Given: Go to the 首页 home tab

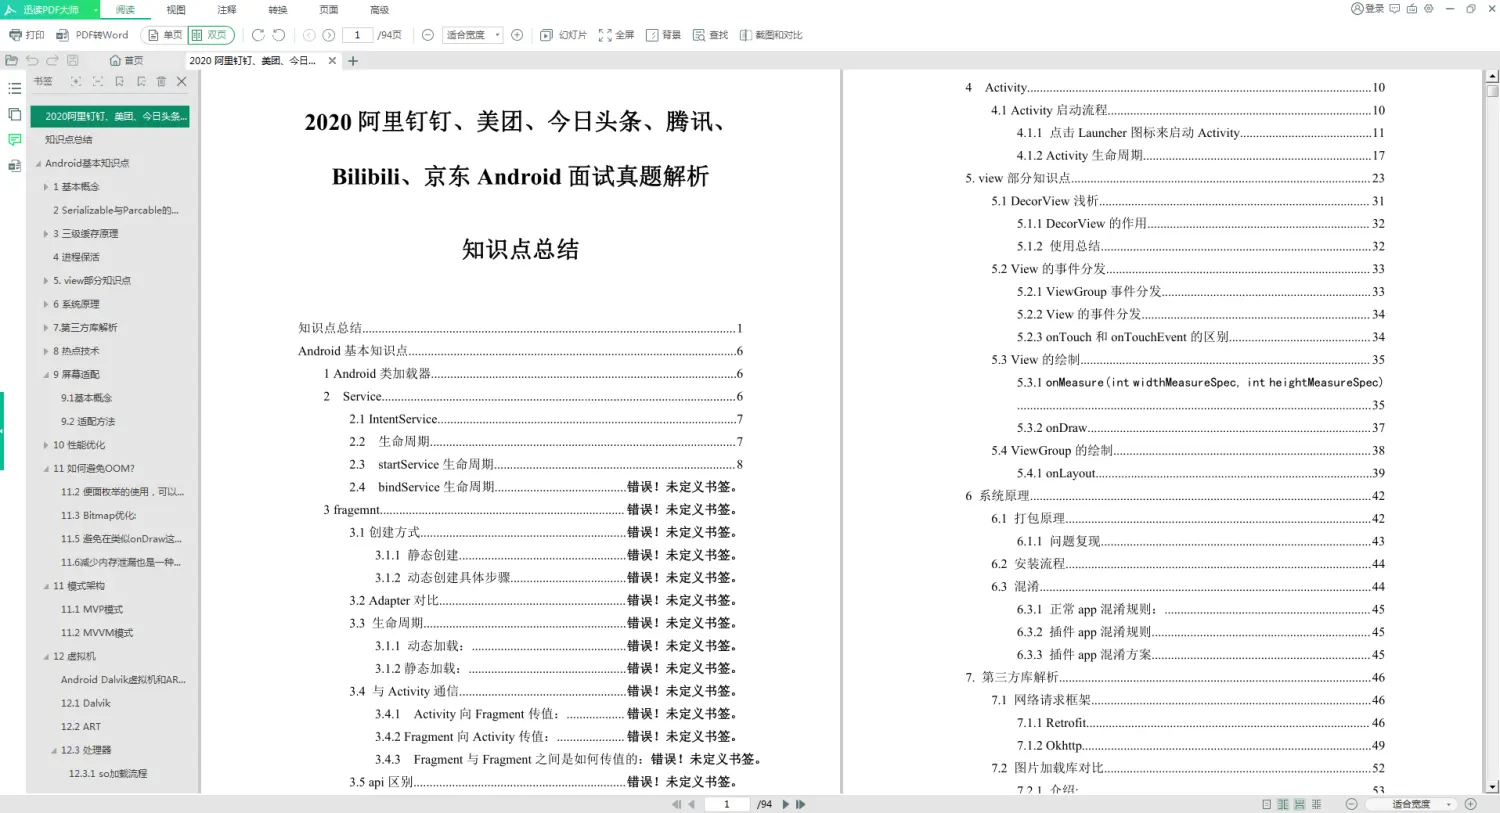Looking at the screenshot, I should pyautogui.click(x=126, y=61).
